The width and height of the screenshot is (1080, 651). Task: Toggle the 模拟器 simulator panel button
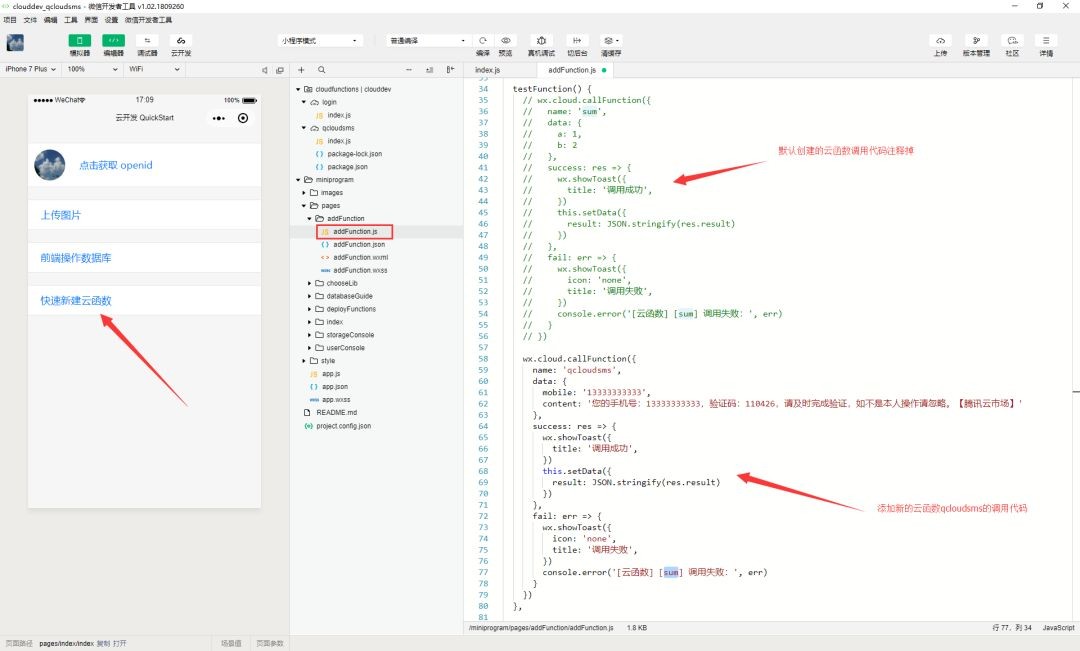[79, 41]
